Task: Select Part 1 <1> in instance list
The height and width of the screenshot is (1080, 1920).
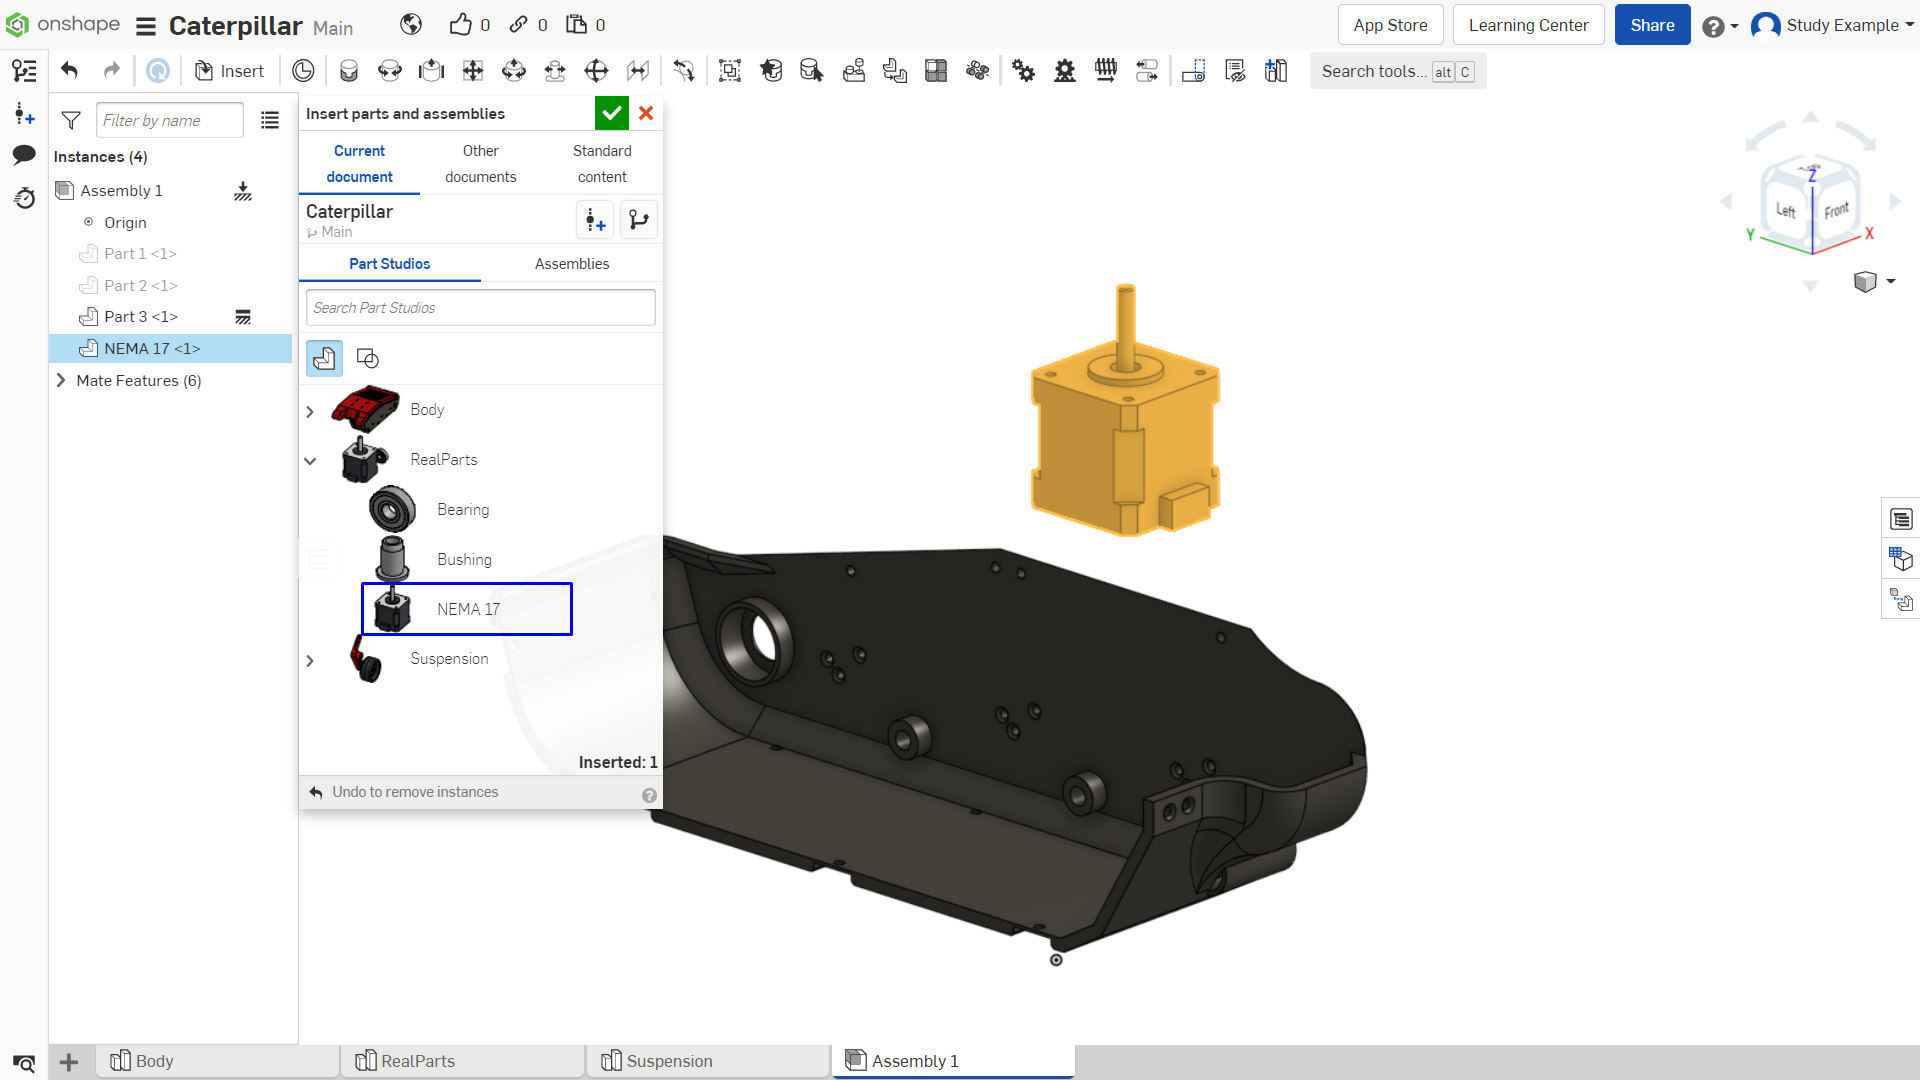Action: click(140, 253)
